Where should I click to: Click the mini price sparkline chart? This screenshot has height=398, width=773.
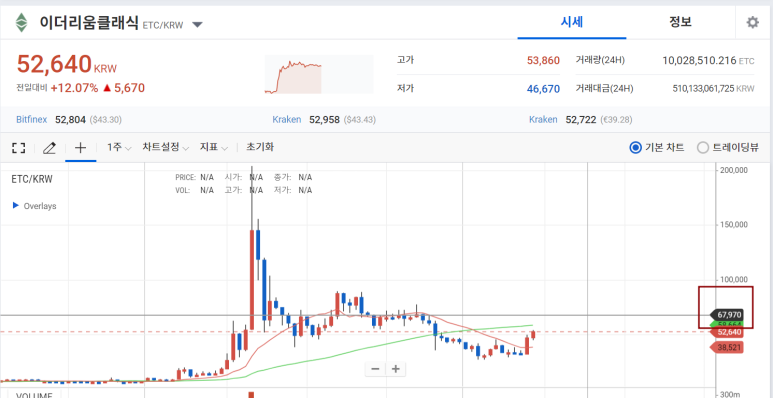click(319, 74)
